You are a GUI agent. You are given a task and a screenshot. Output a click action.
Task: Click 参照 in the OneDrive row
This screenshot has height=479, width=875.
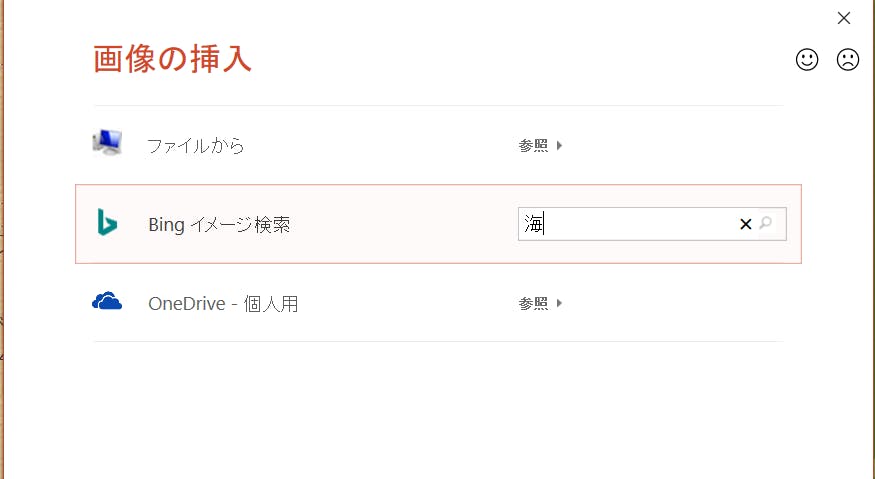(533, 303)
